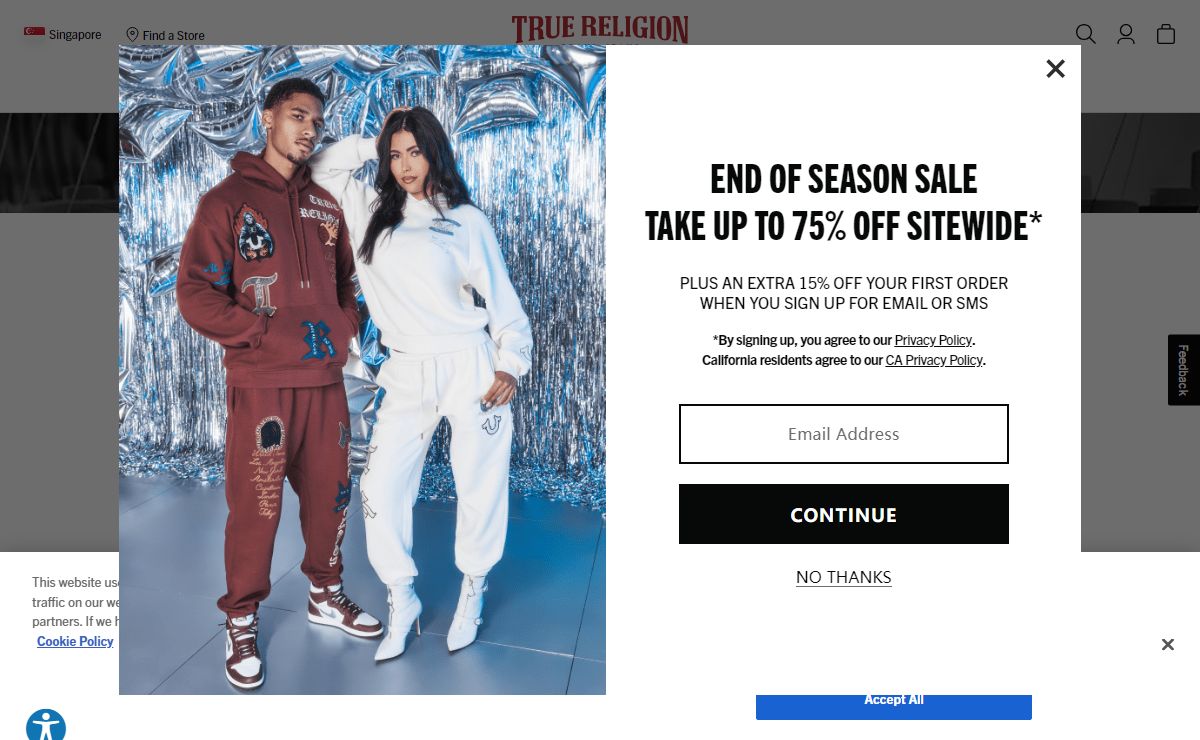Focus the Email Address field

click(x=844, y=434)
